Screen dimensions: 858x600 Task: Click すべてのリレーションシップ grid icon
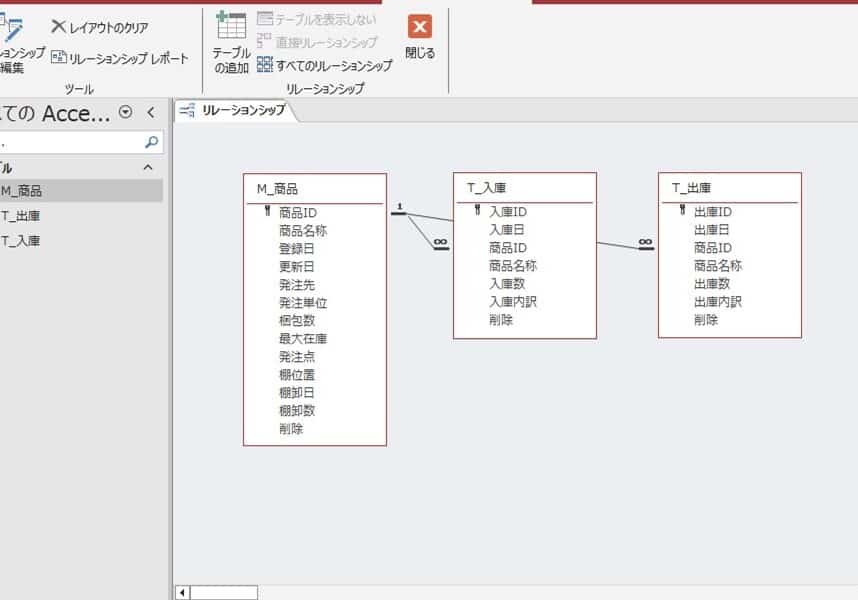[x=264, y=65]
